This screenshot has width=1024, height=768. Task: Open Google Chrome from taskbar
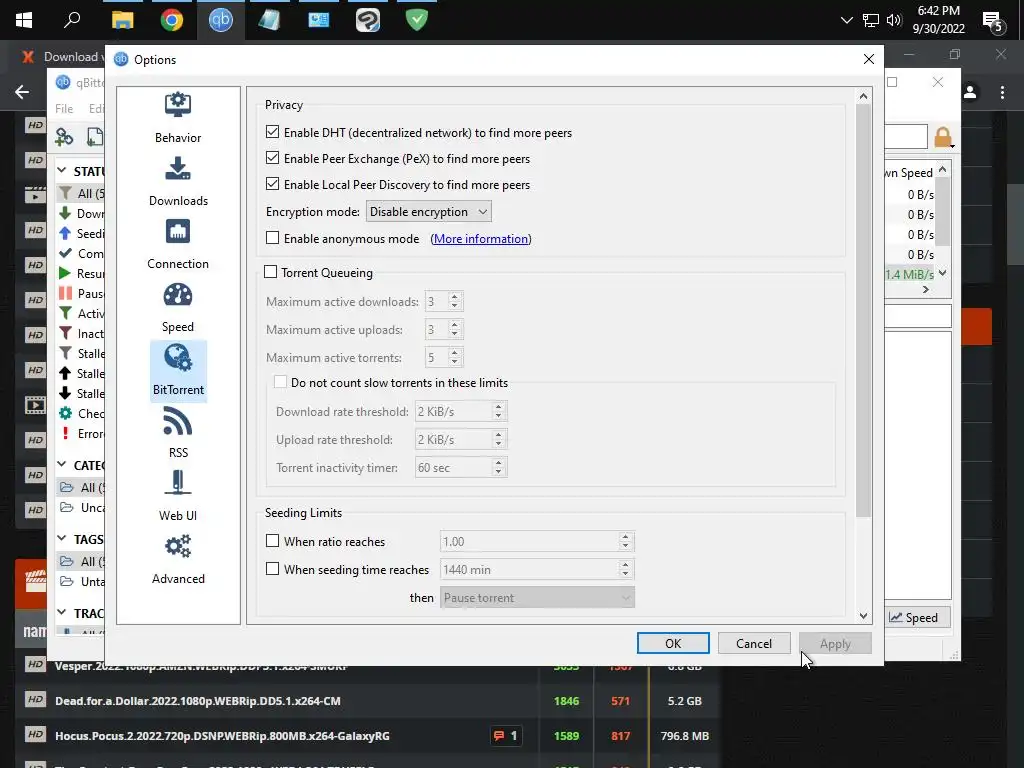click(x=172, y=20)
